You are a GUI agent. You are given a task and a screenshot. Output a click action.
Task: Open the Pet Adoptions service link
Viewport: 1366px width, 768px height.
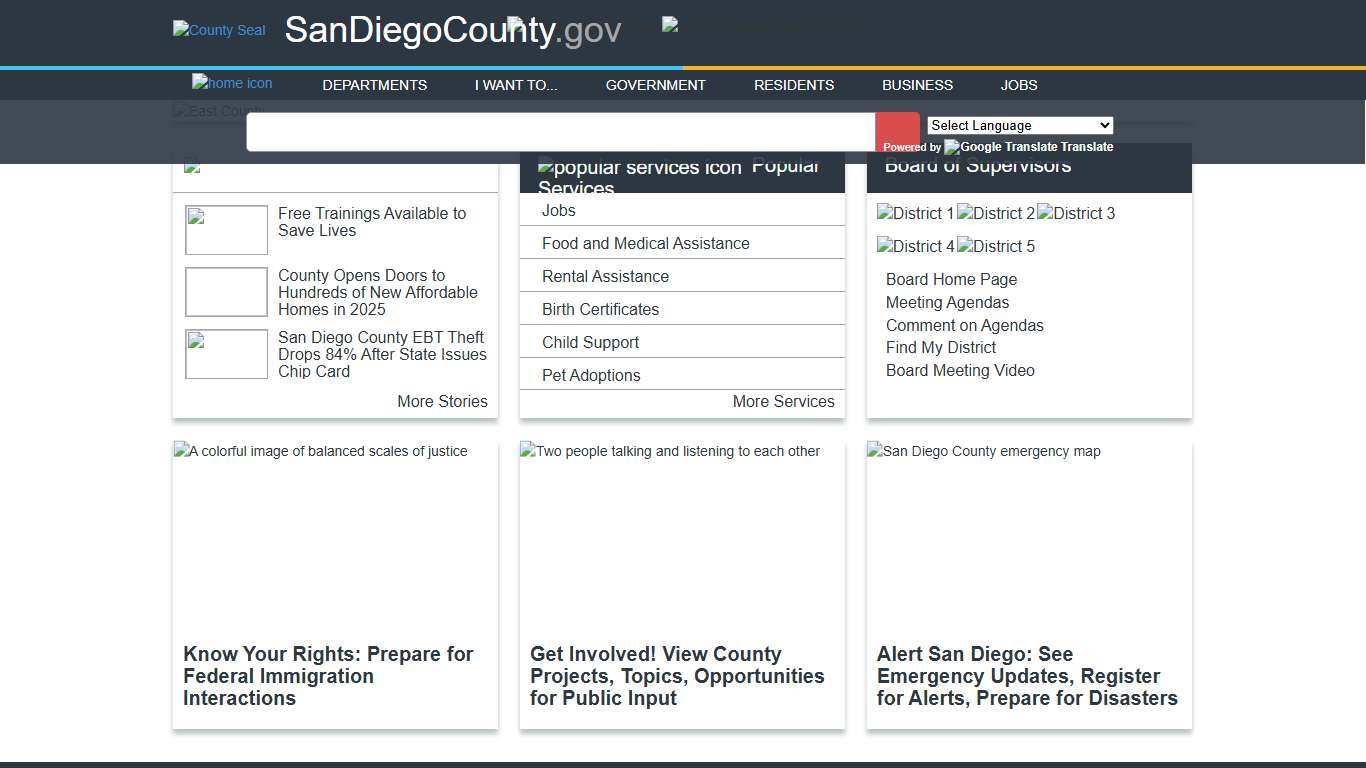click(590, 375)
